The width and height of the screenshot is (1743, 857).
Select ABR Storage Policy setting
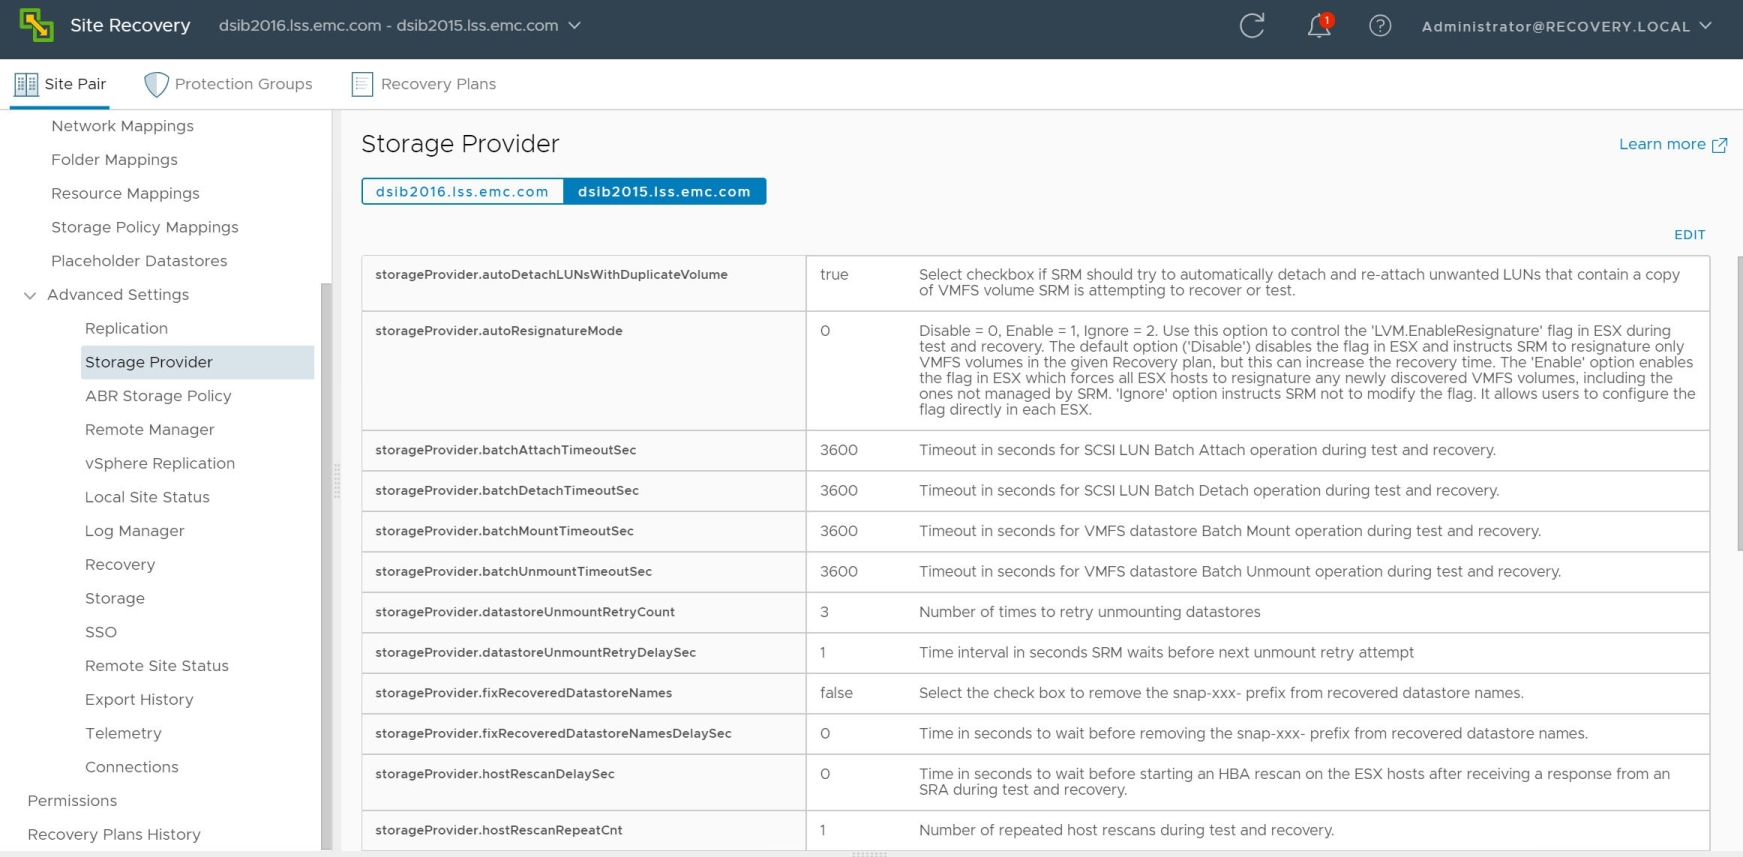[x=158, y=396]
